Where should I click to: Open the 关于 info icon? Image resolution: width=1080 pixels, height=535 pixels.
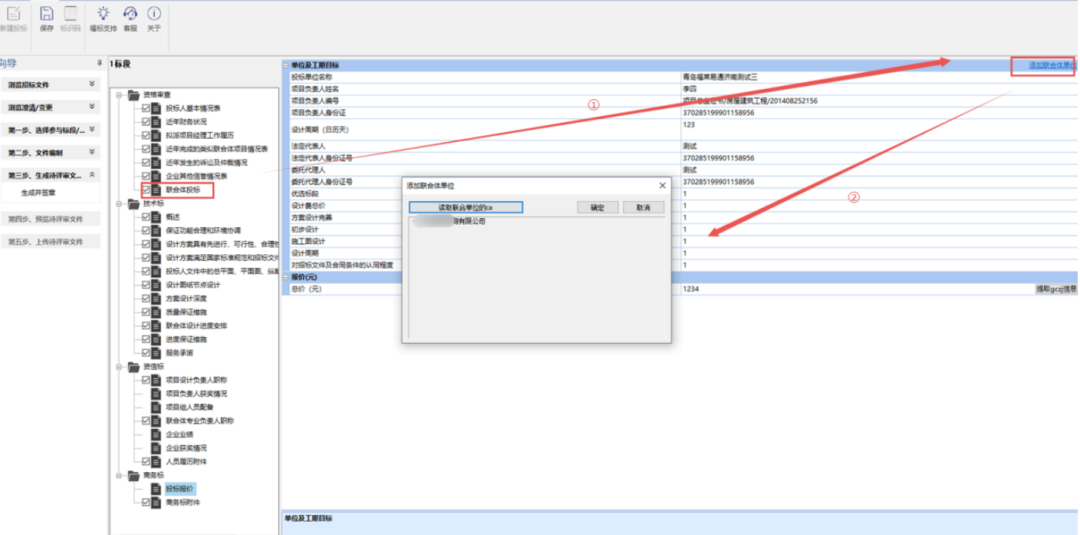[x=154, y=14]
